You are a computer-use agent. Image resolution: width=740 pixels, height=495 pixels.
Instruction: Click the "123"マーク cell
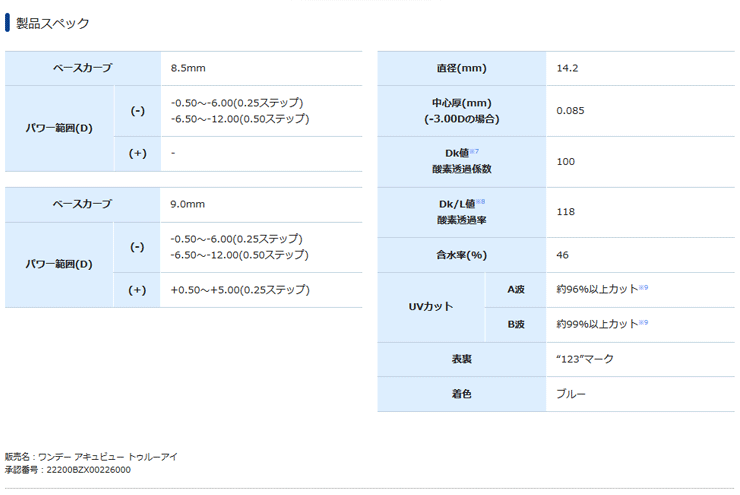pos(585,358)
